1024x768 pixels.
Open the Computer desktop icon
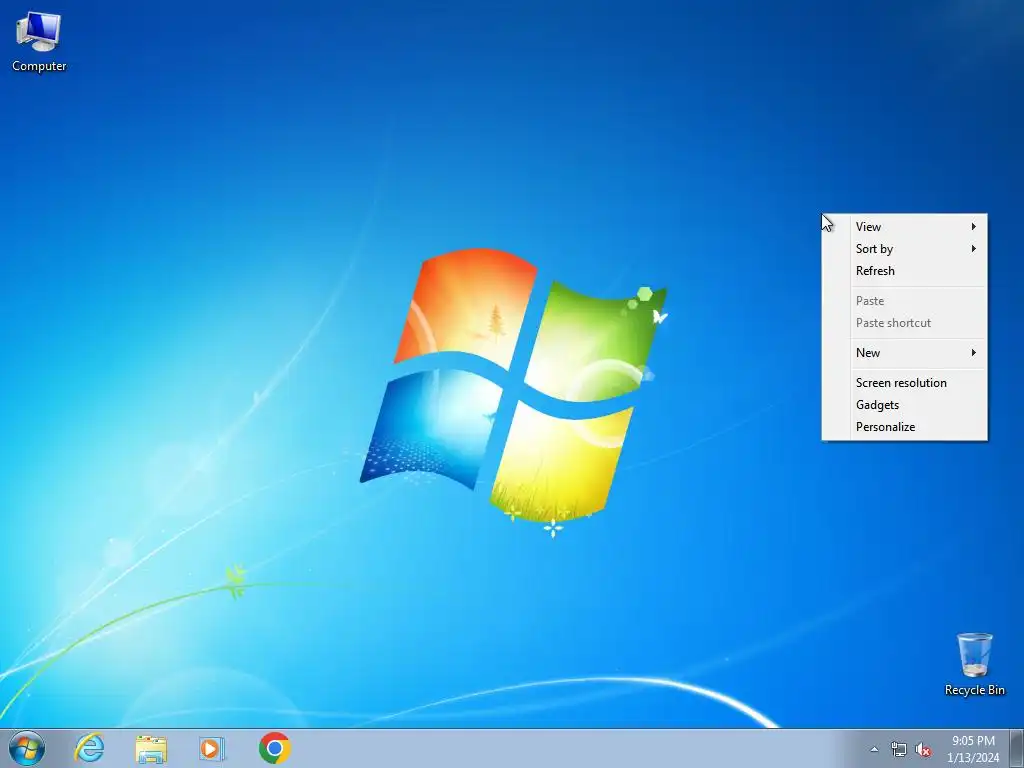click(39, 42)
